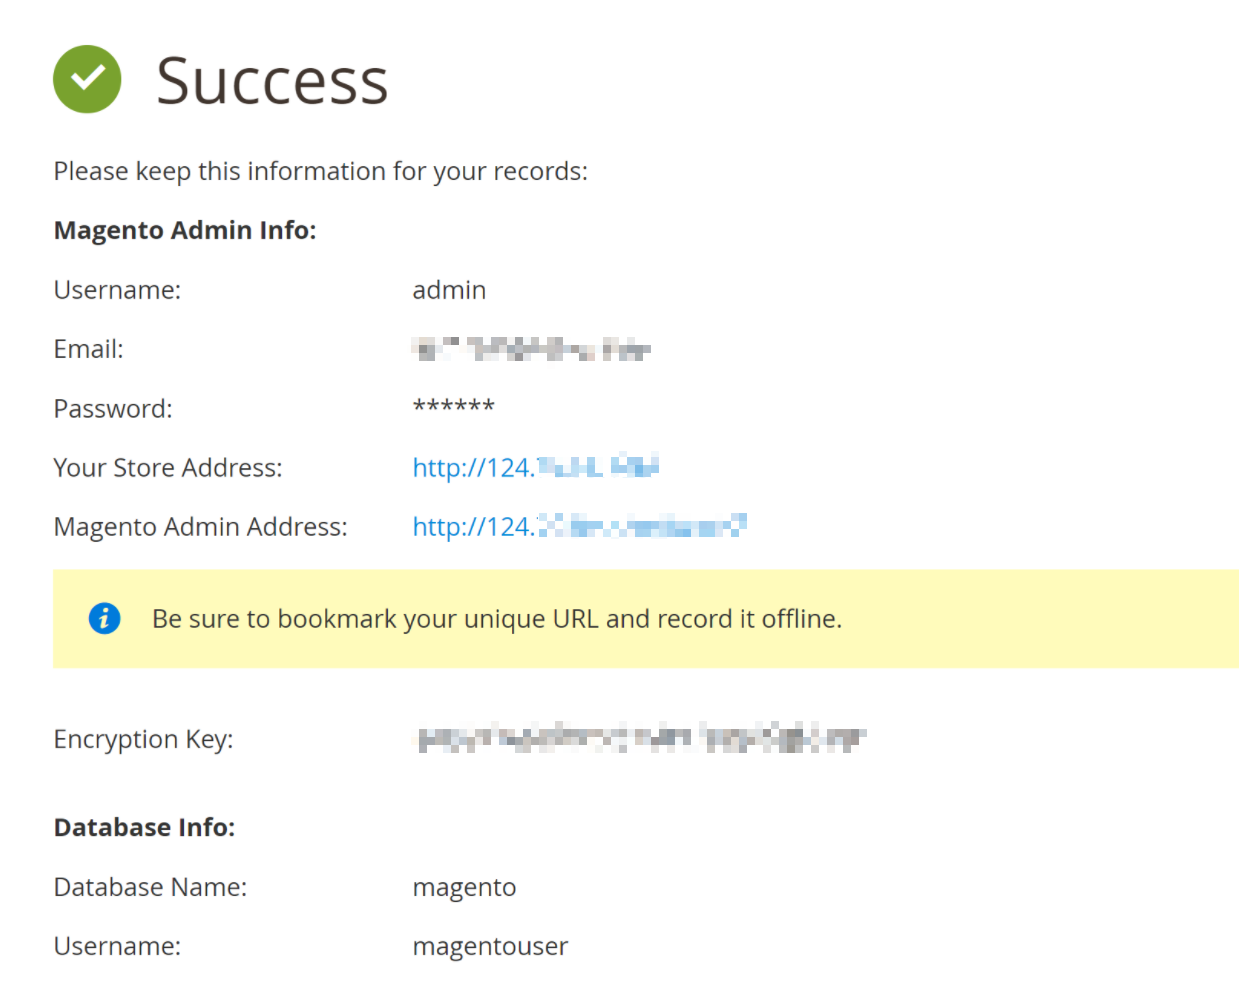The width and height of the screenshot is (1241, 988).
Task: Click the masked password asterisks
Action: pyautogui.click(x=453, y=407)
